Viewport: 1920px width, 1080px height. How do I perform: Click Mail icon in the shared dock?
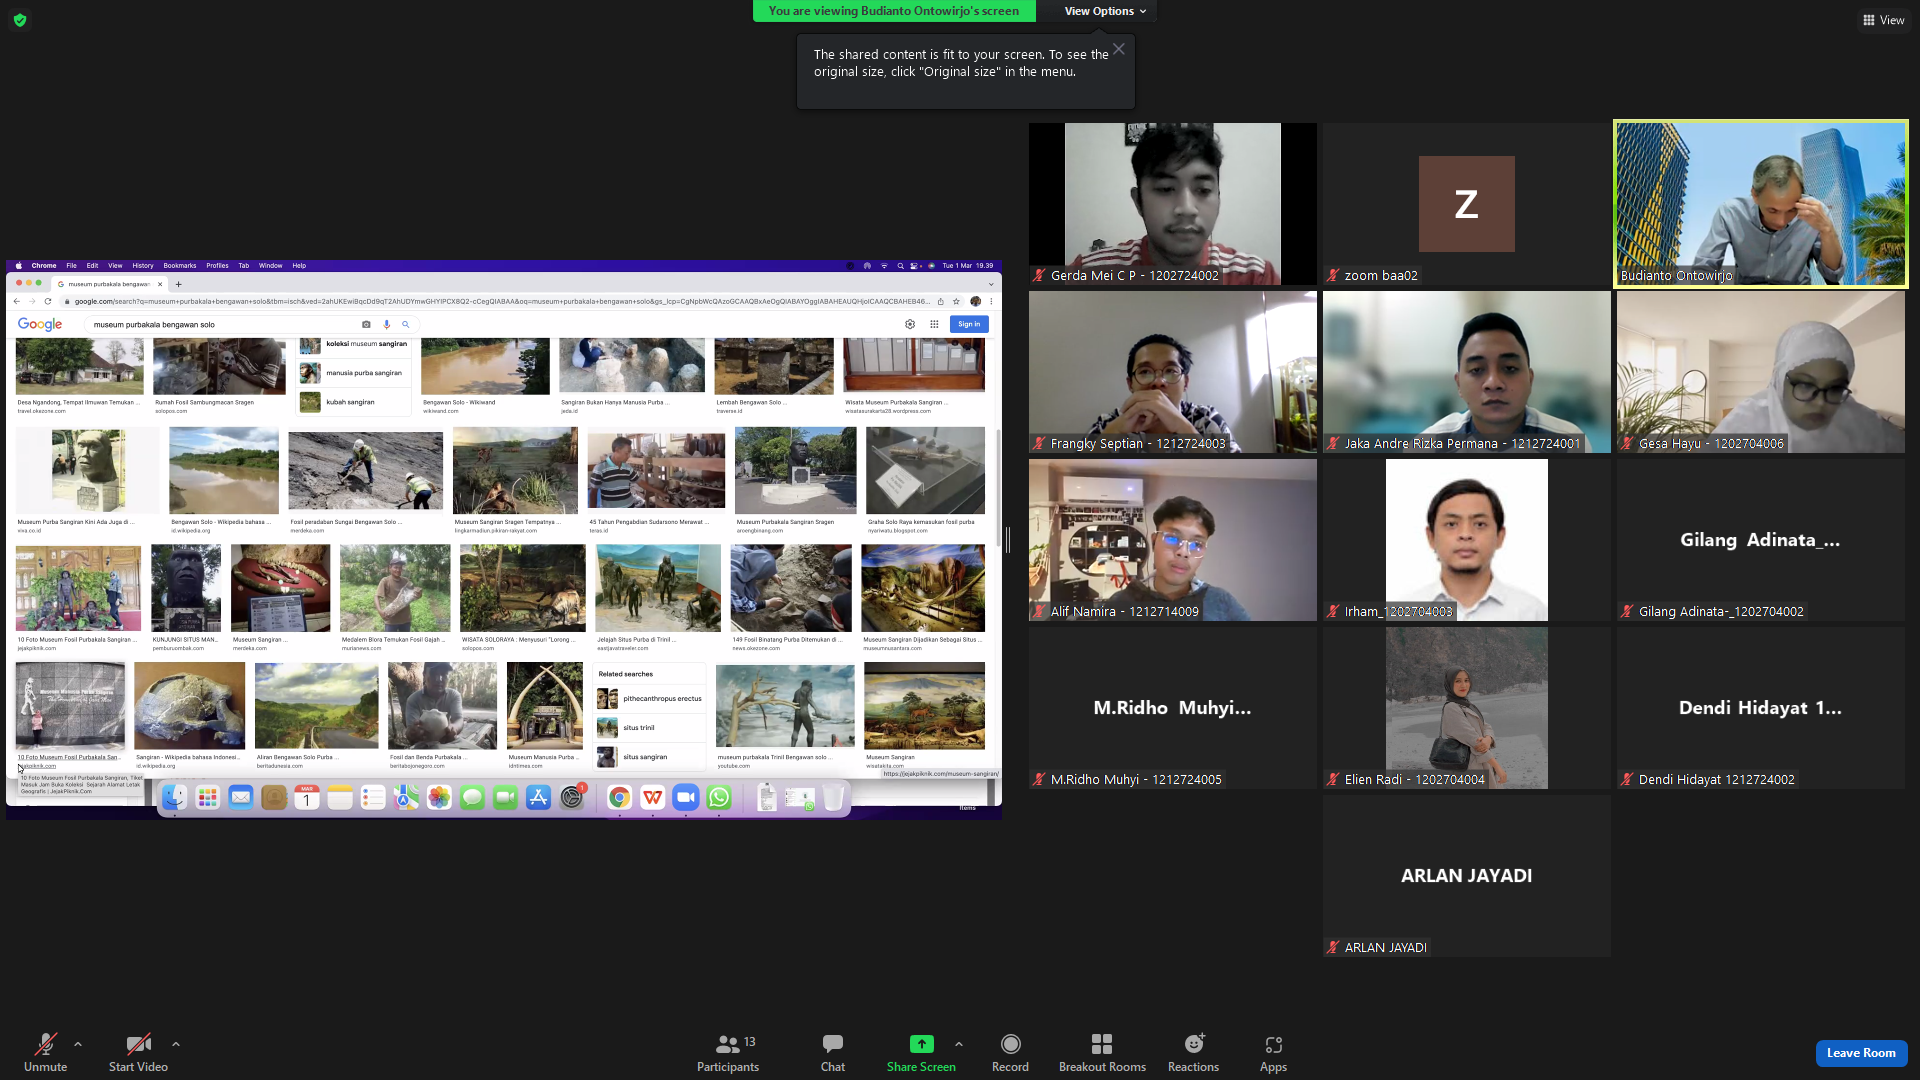(x=240, y=798)
